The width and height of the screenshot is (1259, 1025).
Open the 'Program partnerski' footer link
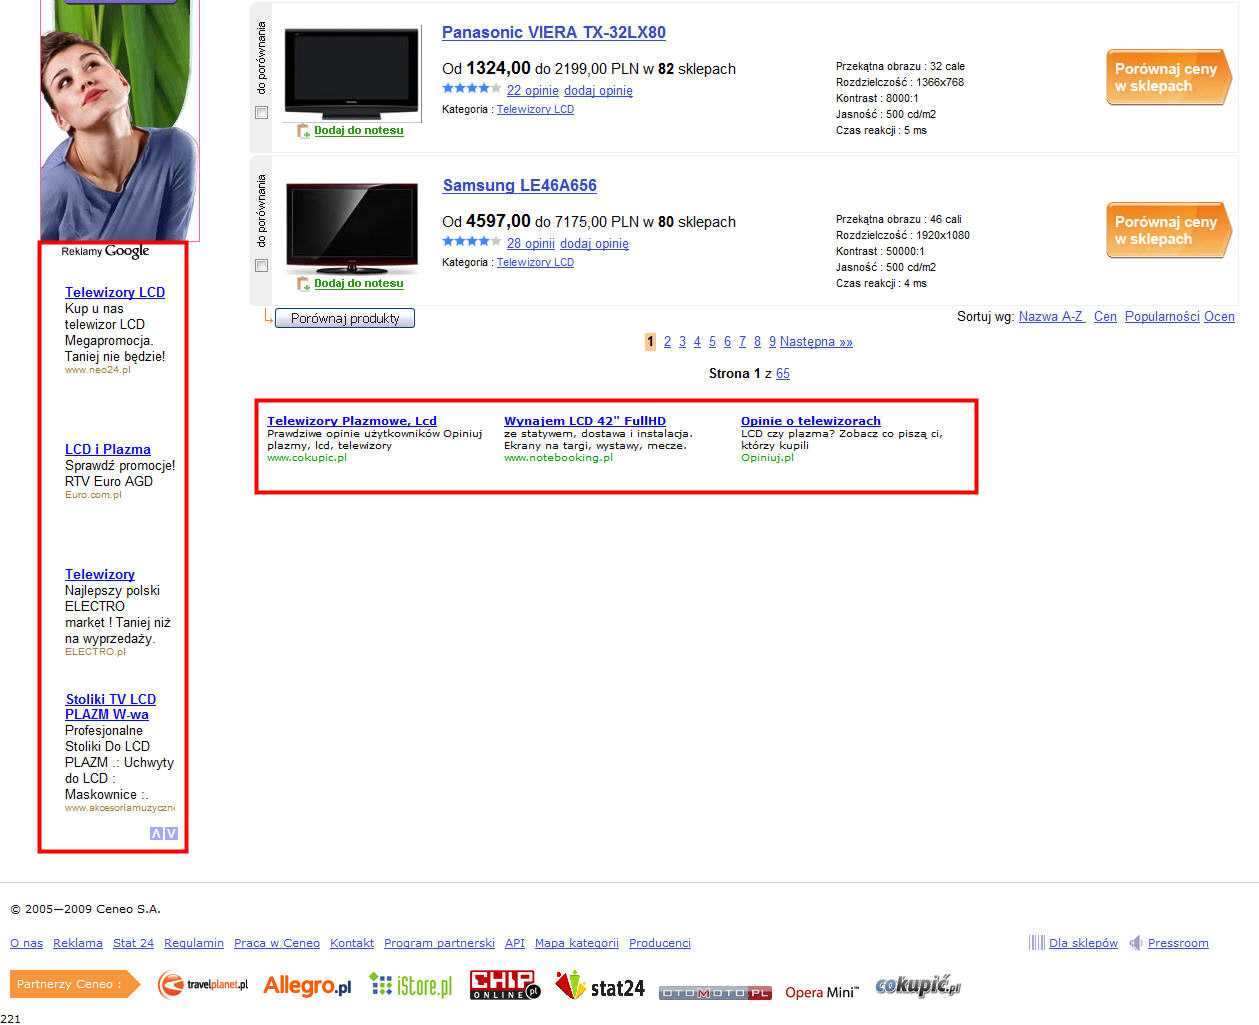pyautogui.click(x=439, y=943)
